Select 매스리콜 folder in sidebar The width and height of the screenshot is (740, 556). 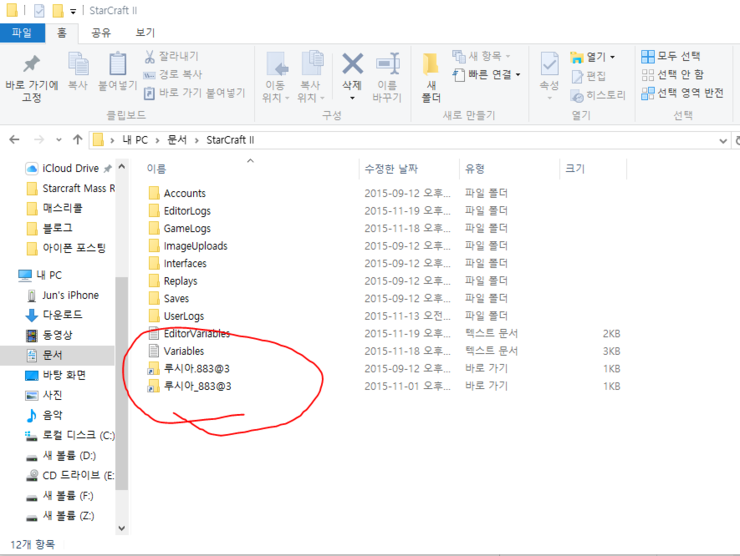[55, 208]
